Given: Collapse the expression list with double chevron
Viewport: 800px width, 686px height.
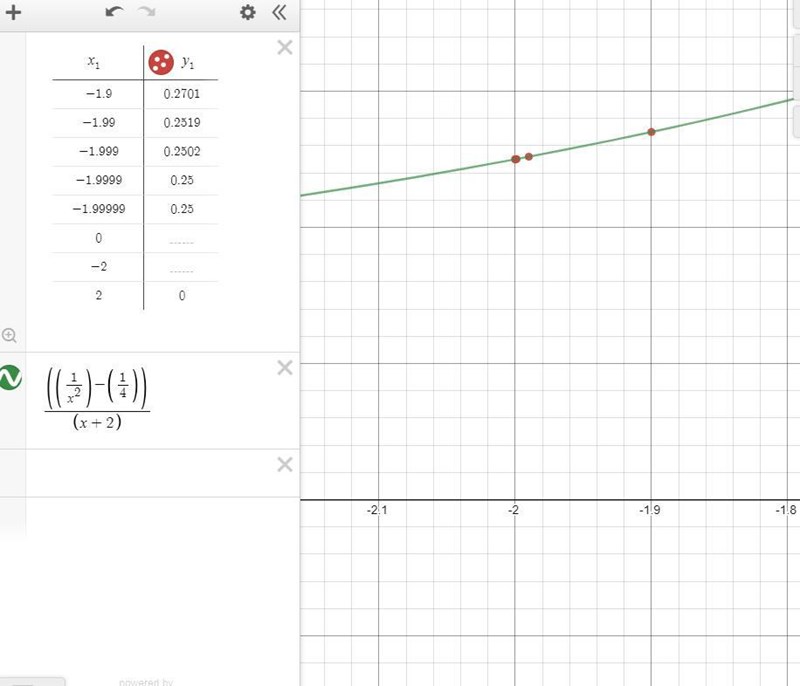Looking at the screenshot, I should click(279, 14).
